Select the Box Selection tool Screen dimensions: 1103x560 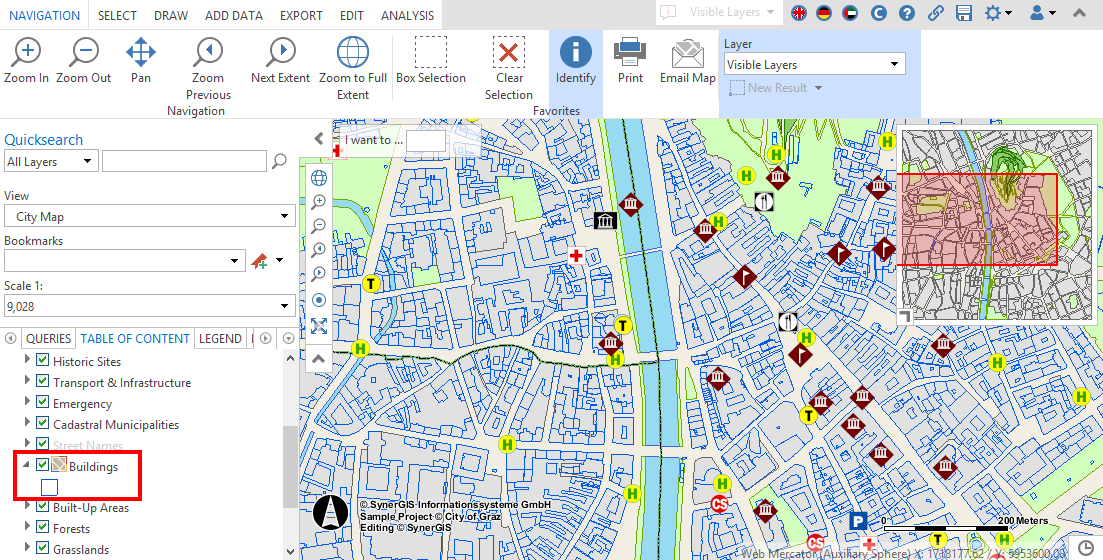pyautogui.click(x=431, y=61)
